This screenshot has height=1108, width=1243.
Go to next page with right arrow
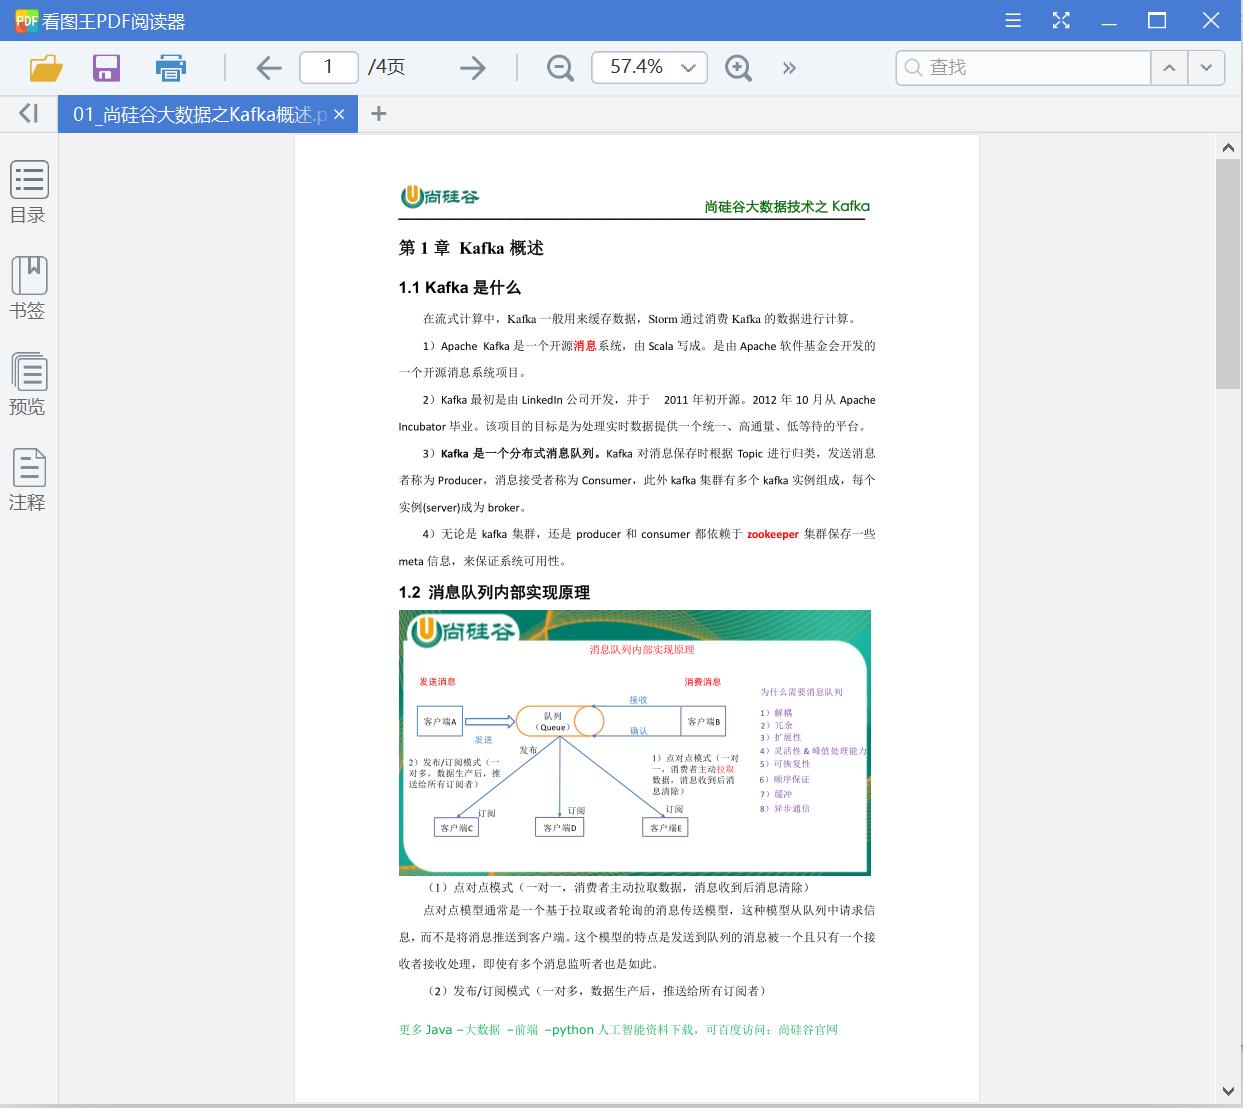(x=472, y=68)
